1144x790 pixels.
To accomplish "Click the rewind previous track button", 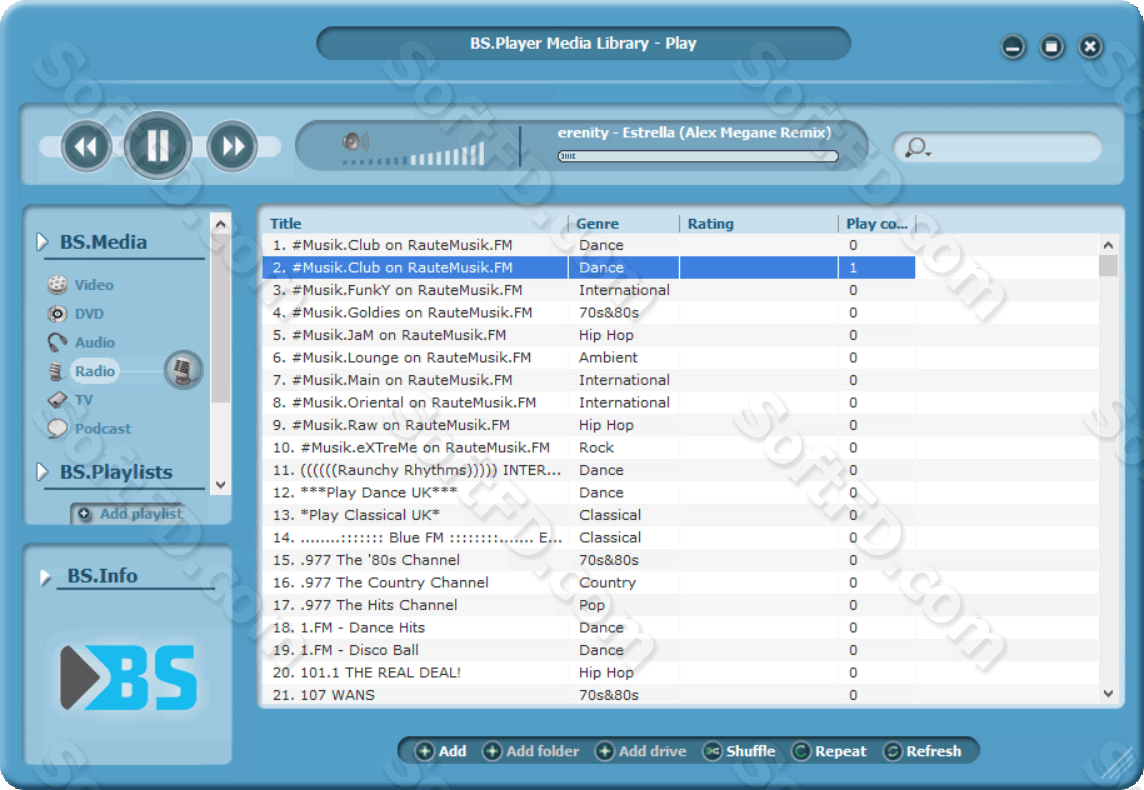I will (86, 147).
